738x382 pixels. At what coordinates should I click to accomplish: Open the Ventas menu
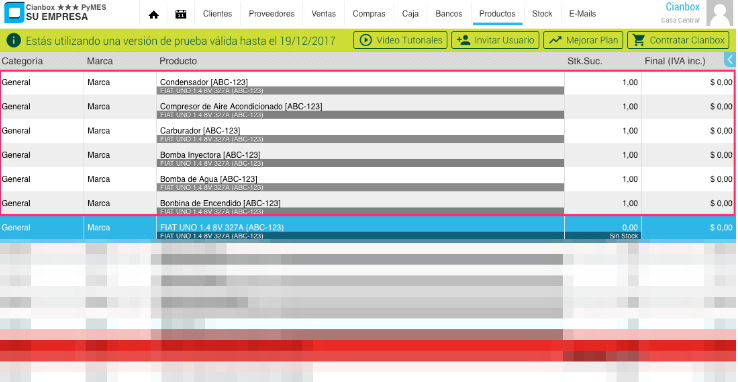click(x=324, y=14)
